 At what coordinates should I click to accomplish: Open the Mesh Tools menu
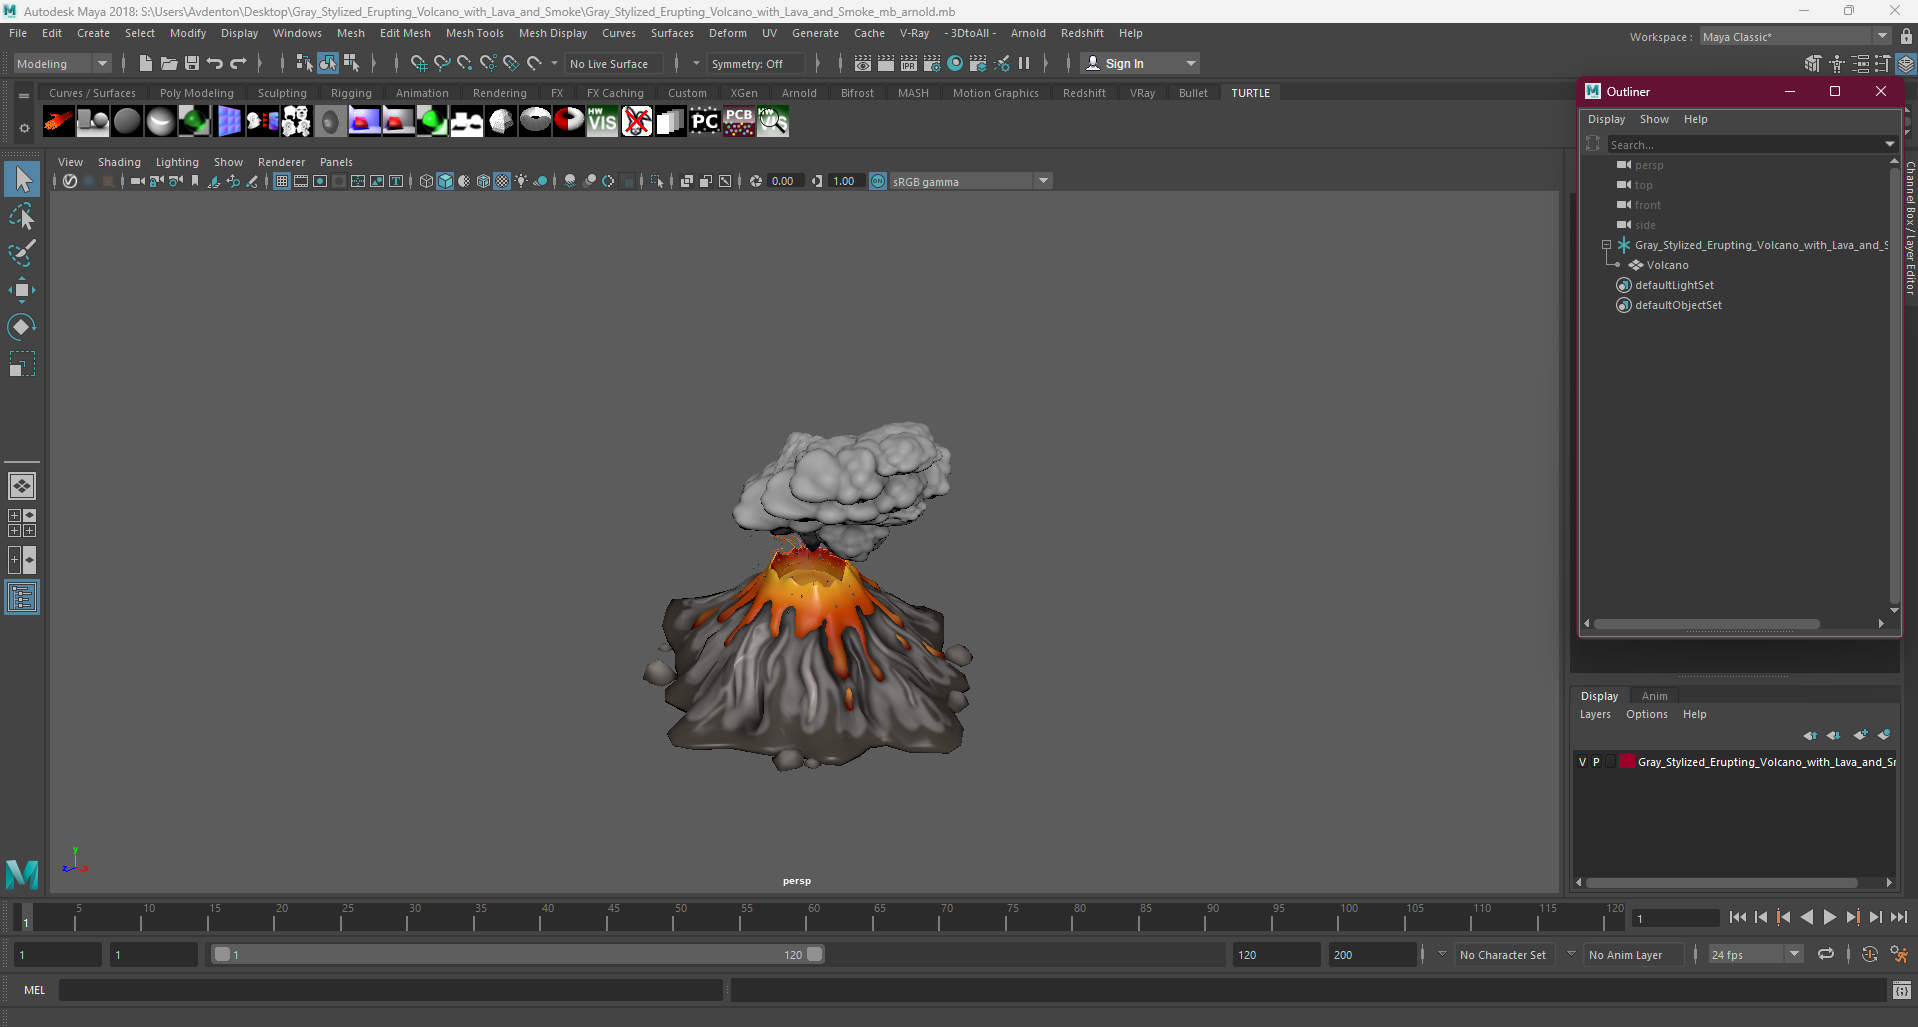pyautogui.click(x=475, y=33)
